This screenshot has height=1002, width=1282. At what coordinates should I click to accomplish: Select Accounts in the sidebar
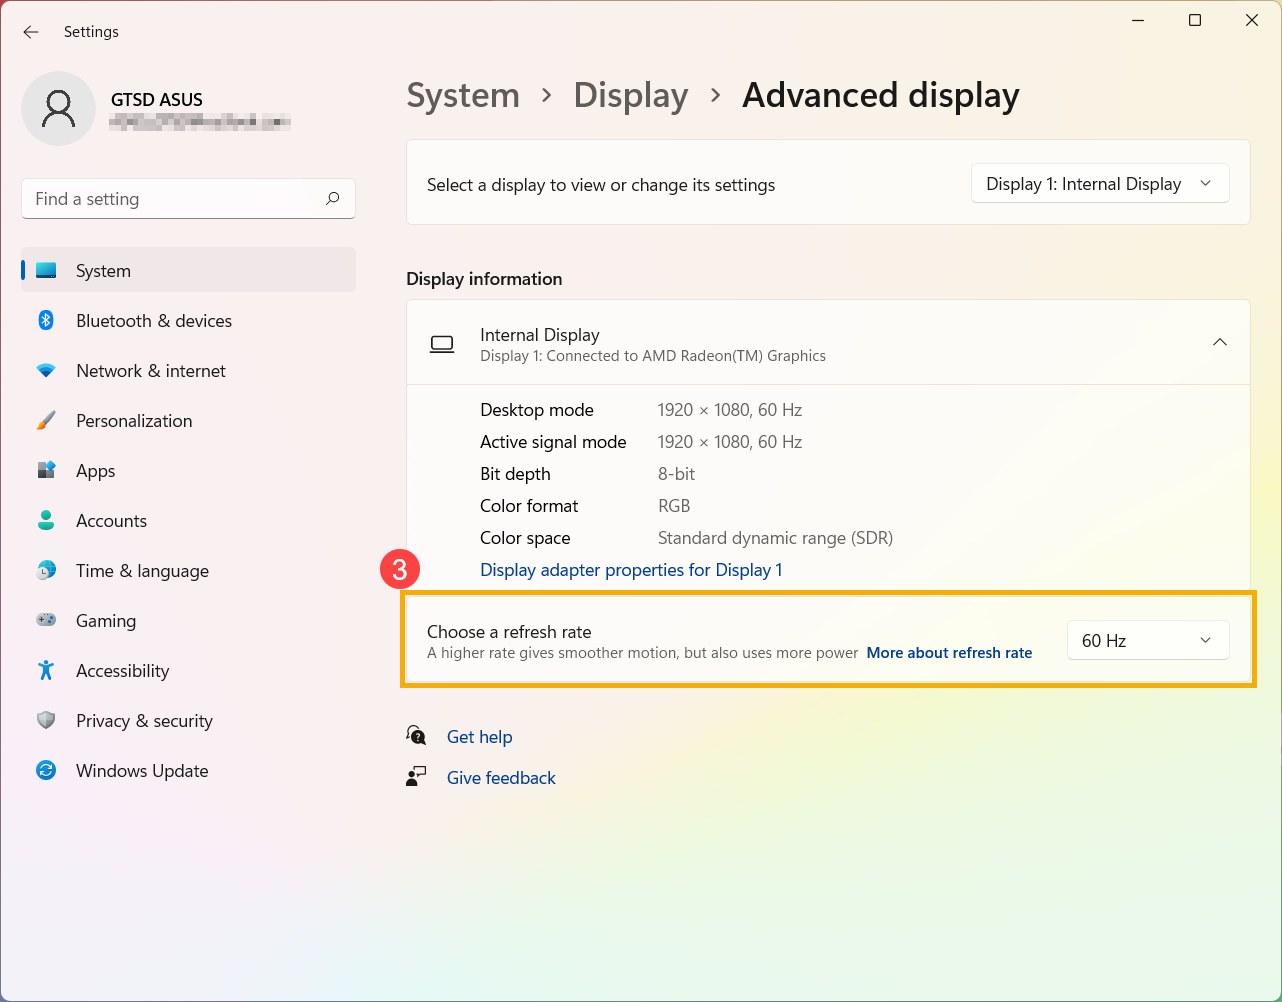click(188, 520)
